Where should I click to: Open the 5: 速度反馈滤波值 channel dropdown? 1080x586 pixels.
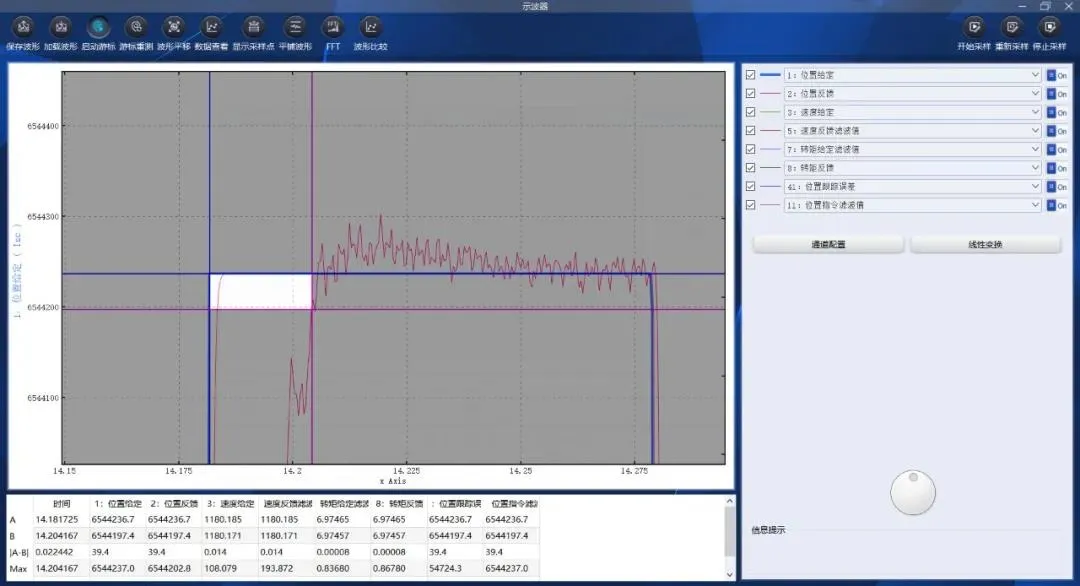click(1035, 131)
